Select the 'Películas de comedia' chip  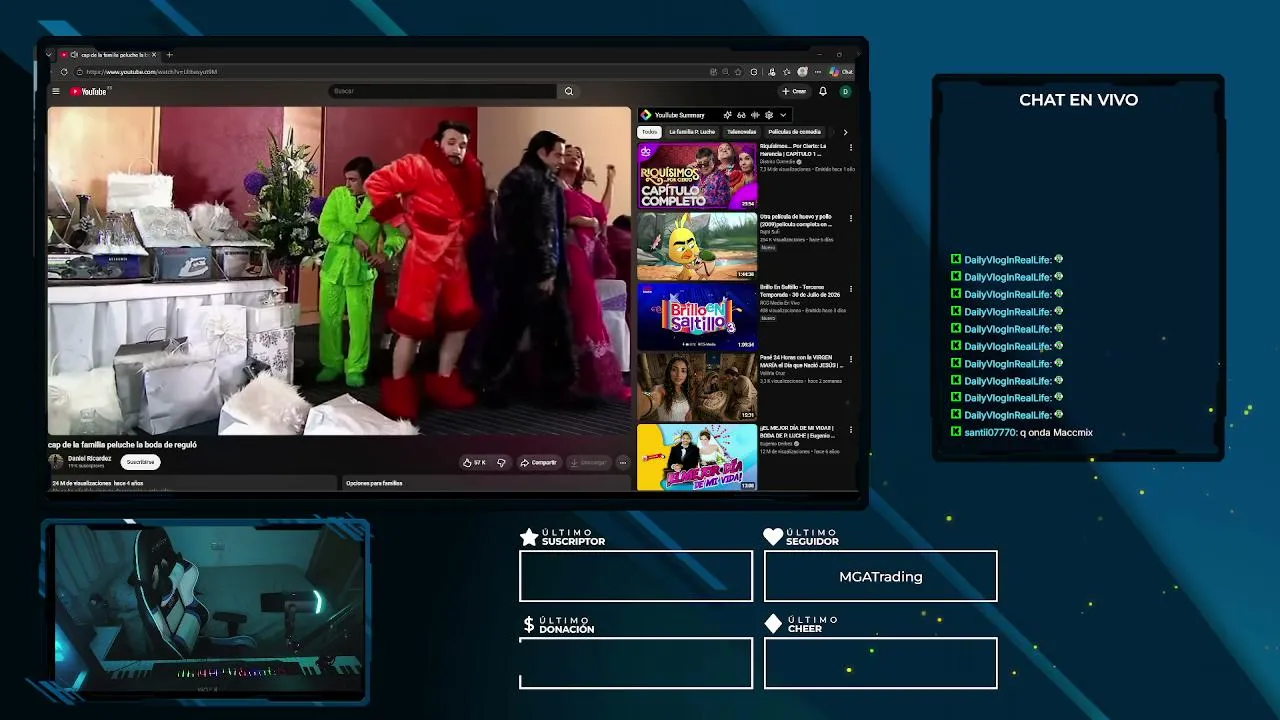click(795, 132)
